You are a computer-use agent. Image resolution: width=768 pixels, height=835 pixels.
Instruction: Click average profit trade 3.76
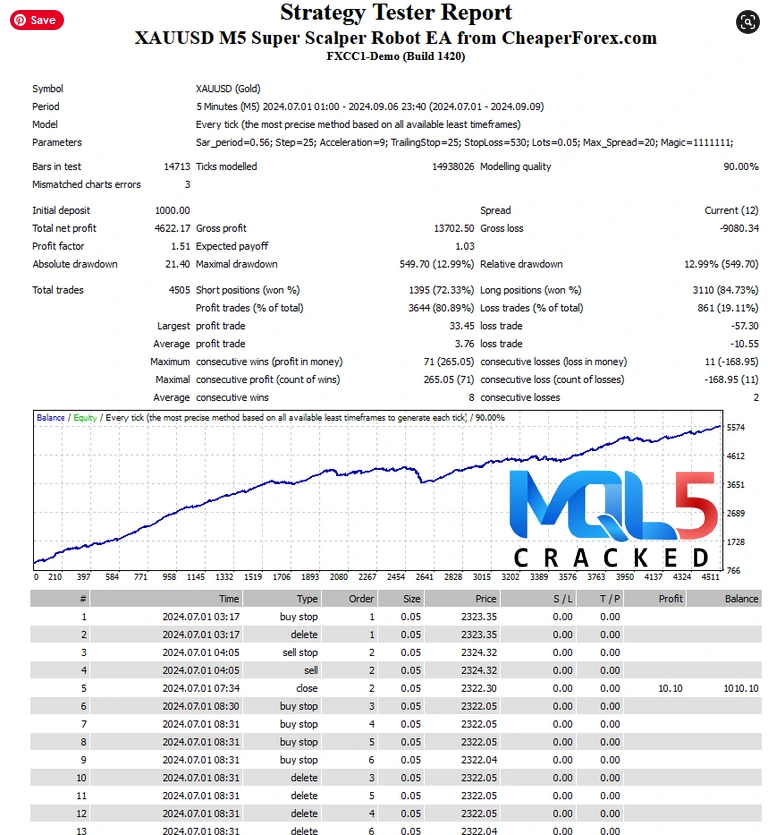(x=464, y=344)
